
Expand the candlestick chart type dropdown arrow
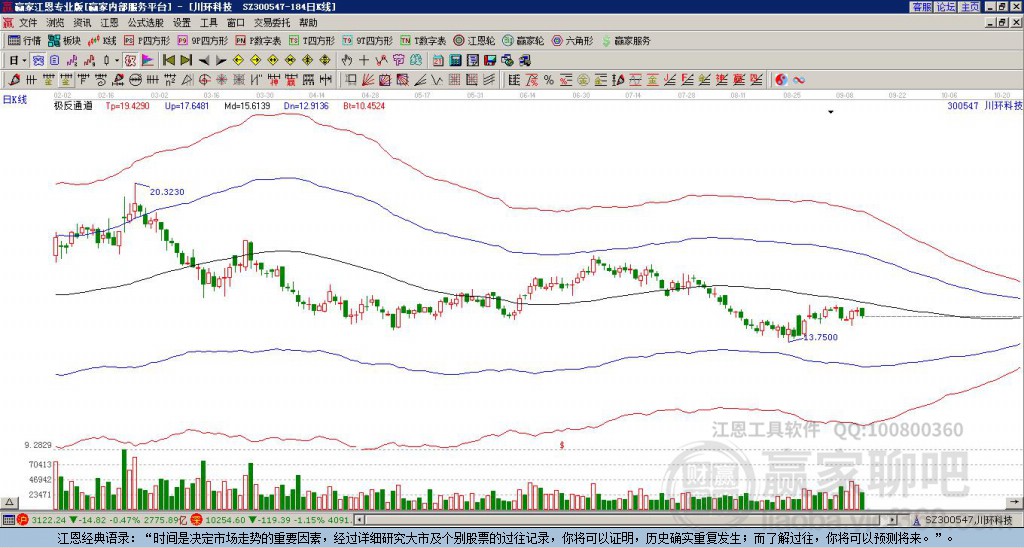click(118, 61)
